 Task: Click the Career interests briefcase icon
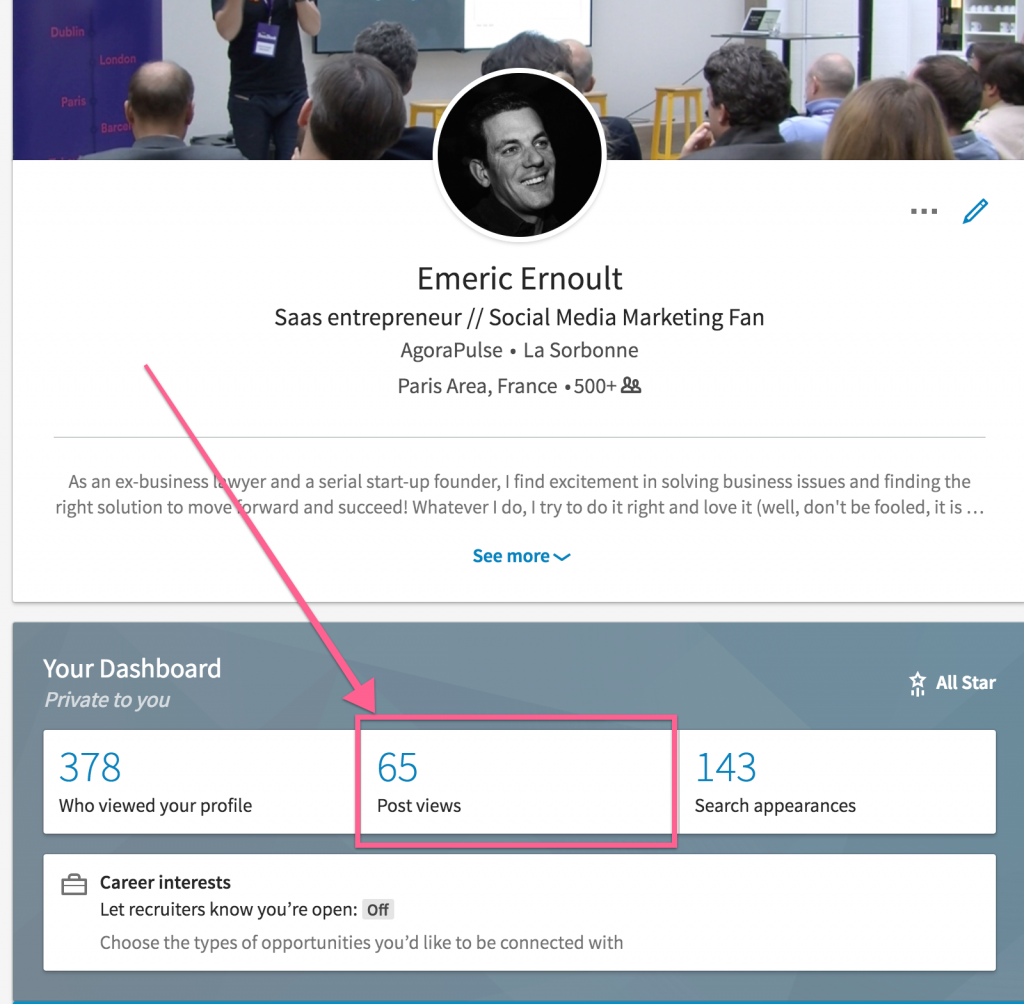(x=73, y=885)
